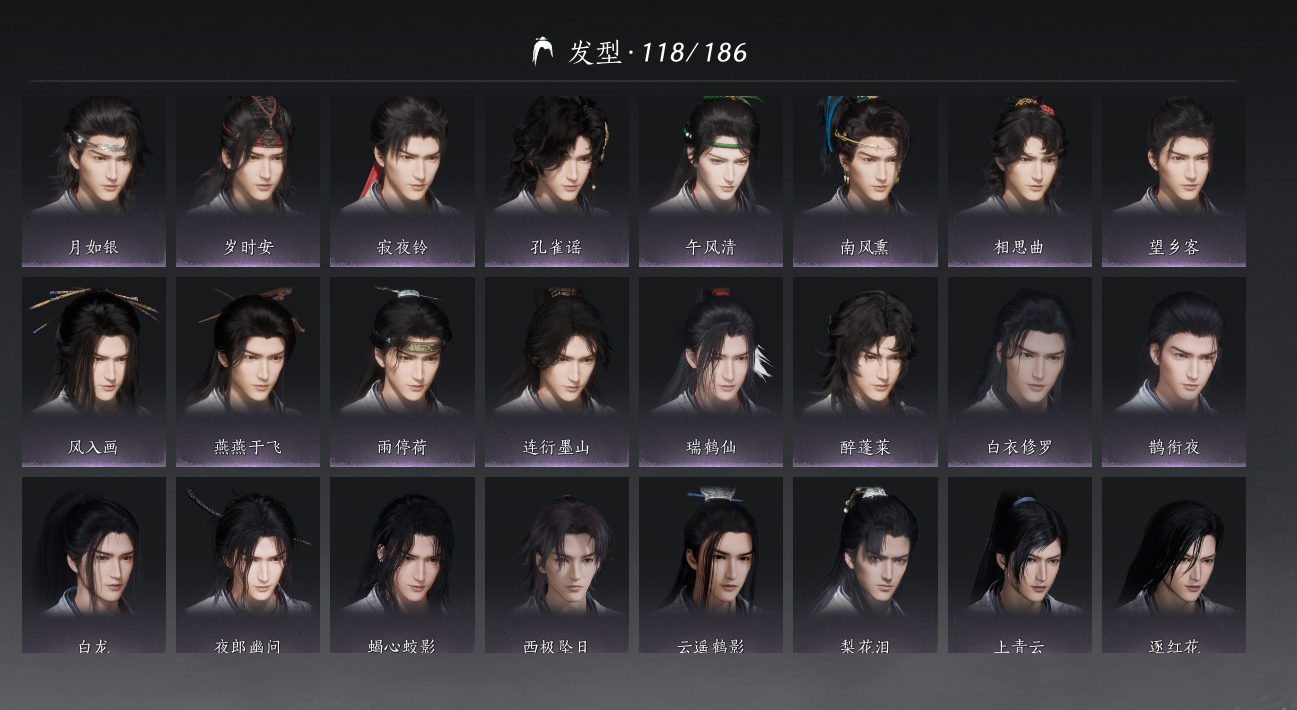The width and height of the screenshot is (1297, 710).
Task: Choose the 瑞鹤仙 hairstyle with white feather
Action: (711, 372)
